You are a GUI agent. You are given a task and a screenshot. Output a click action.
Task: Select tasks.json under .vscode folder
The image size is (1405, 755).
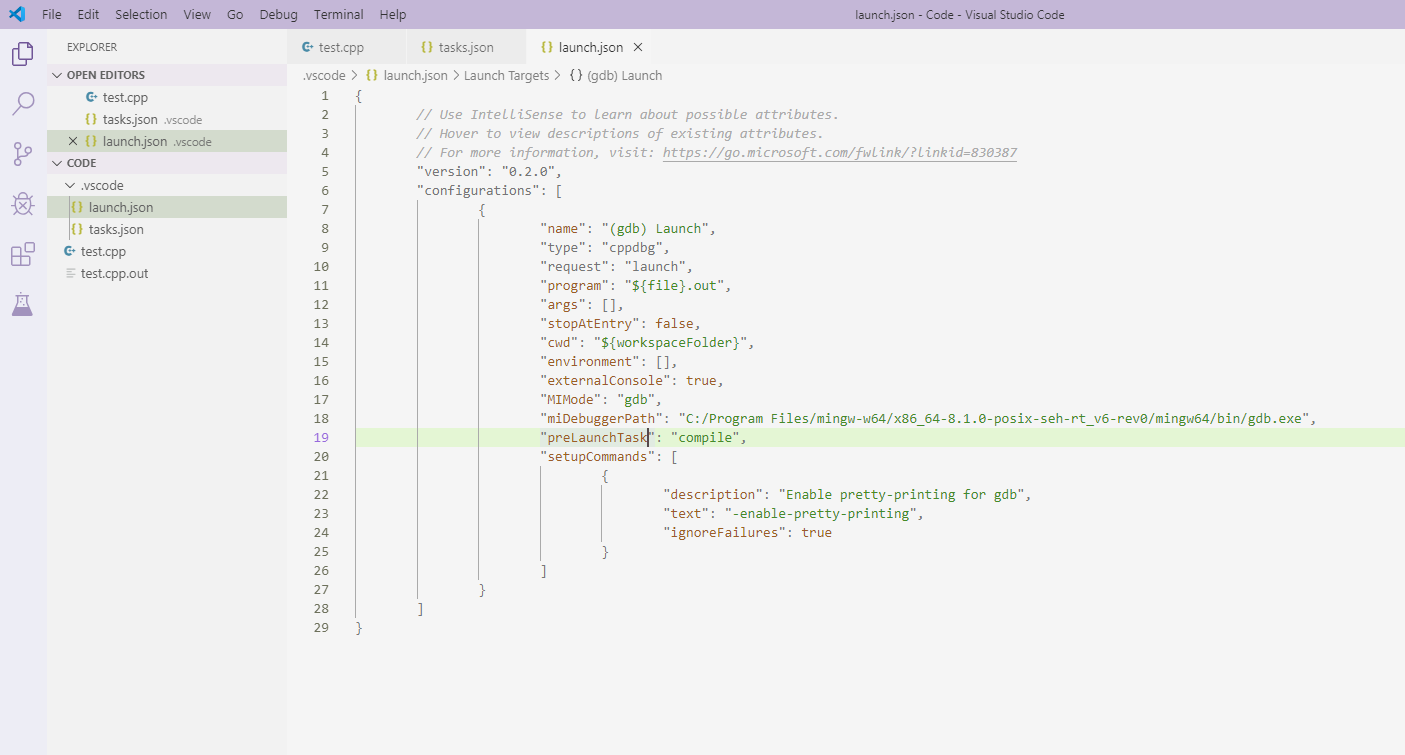click(167, 229)
